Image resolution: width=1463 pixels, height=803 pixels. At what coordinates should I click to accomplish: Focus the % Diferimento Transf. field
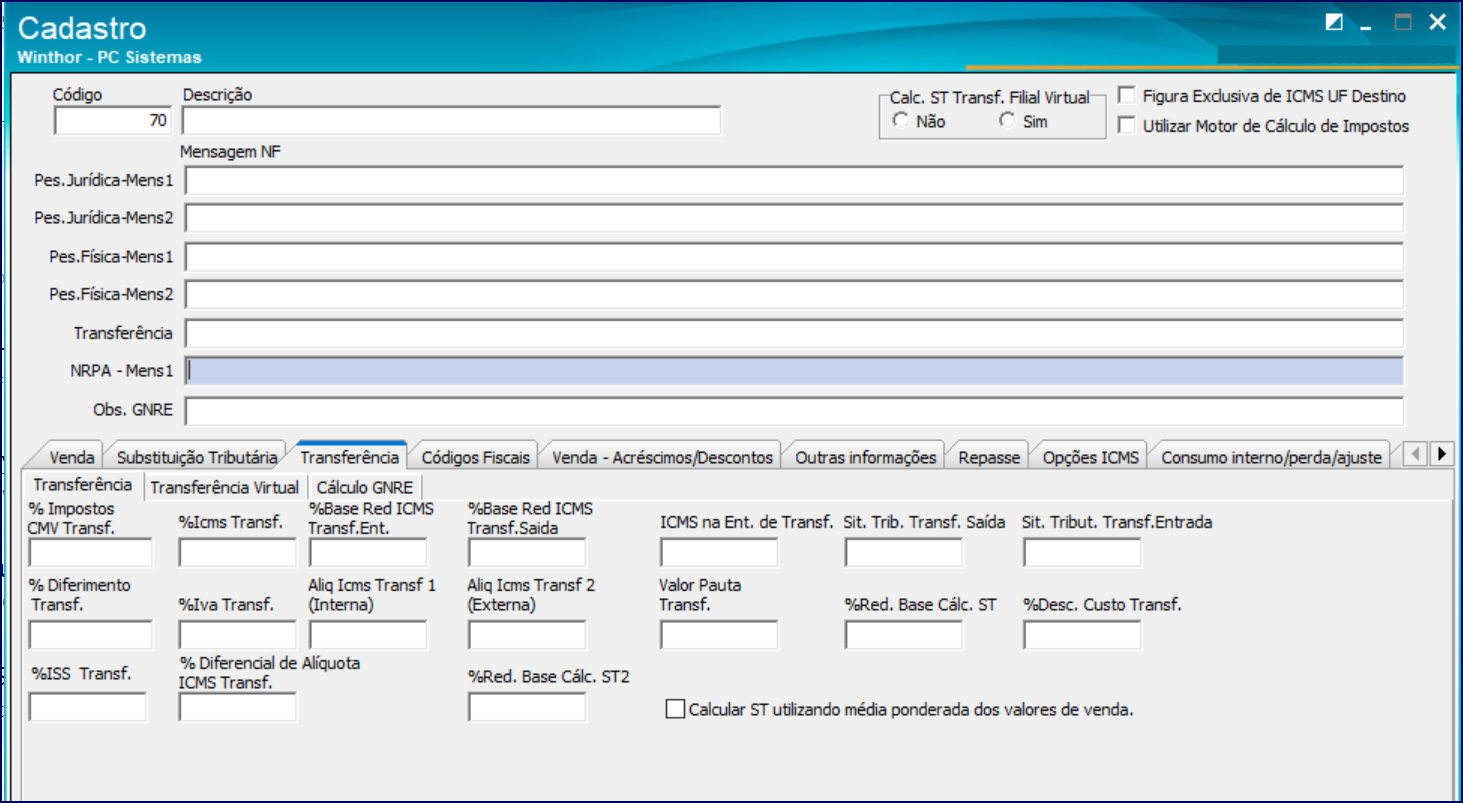(x=91, y=635)
